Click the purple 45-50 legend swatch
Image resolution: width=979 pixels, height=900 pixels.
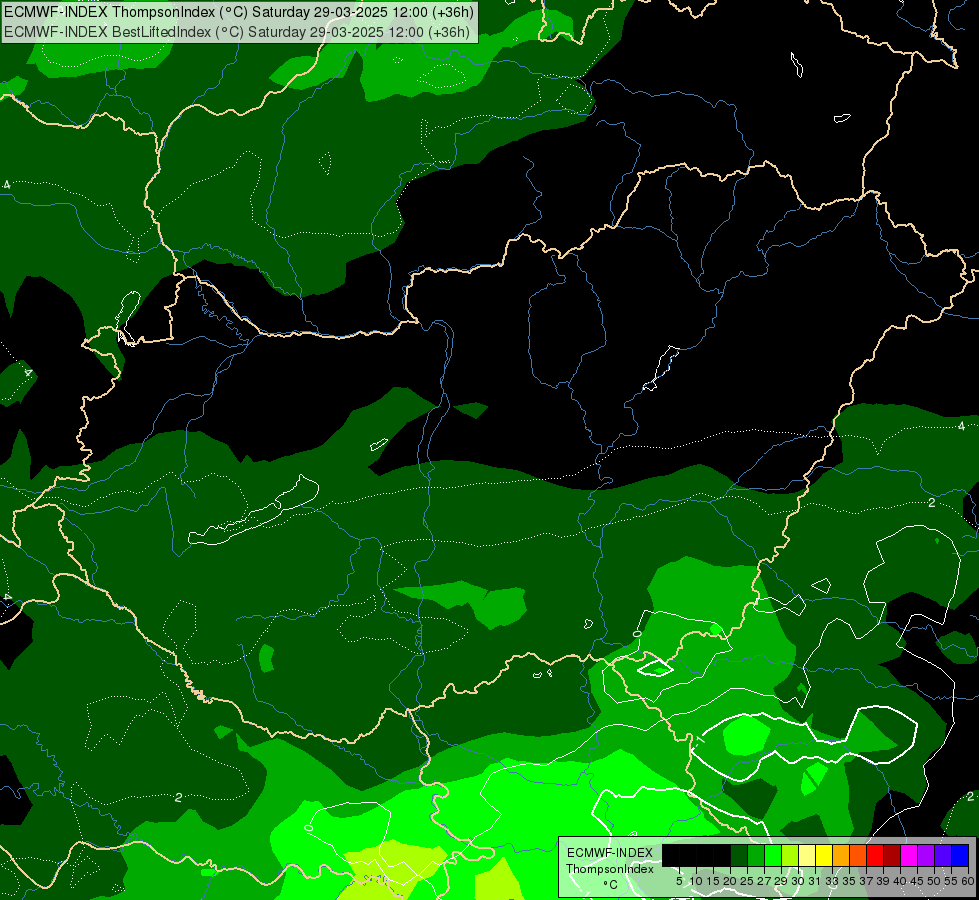926,855
